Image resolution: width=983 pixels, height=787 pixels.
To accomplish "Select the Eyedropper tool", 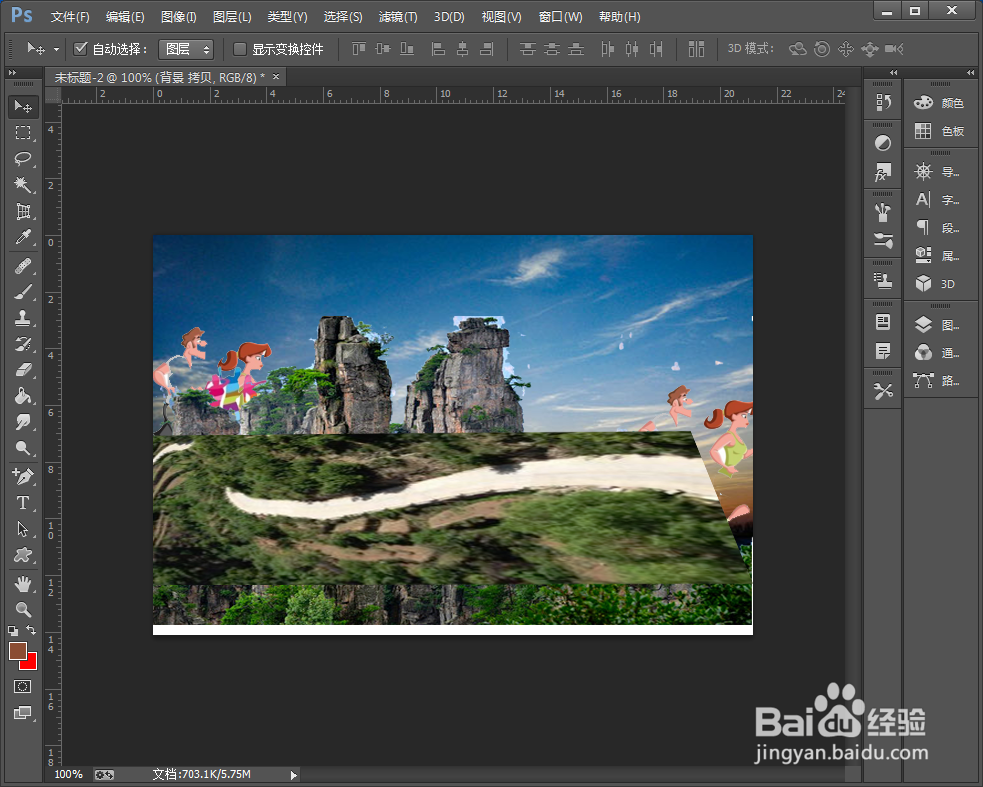I will pyautogui.click(x=23, y=236).
